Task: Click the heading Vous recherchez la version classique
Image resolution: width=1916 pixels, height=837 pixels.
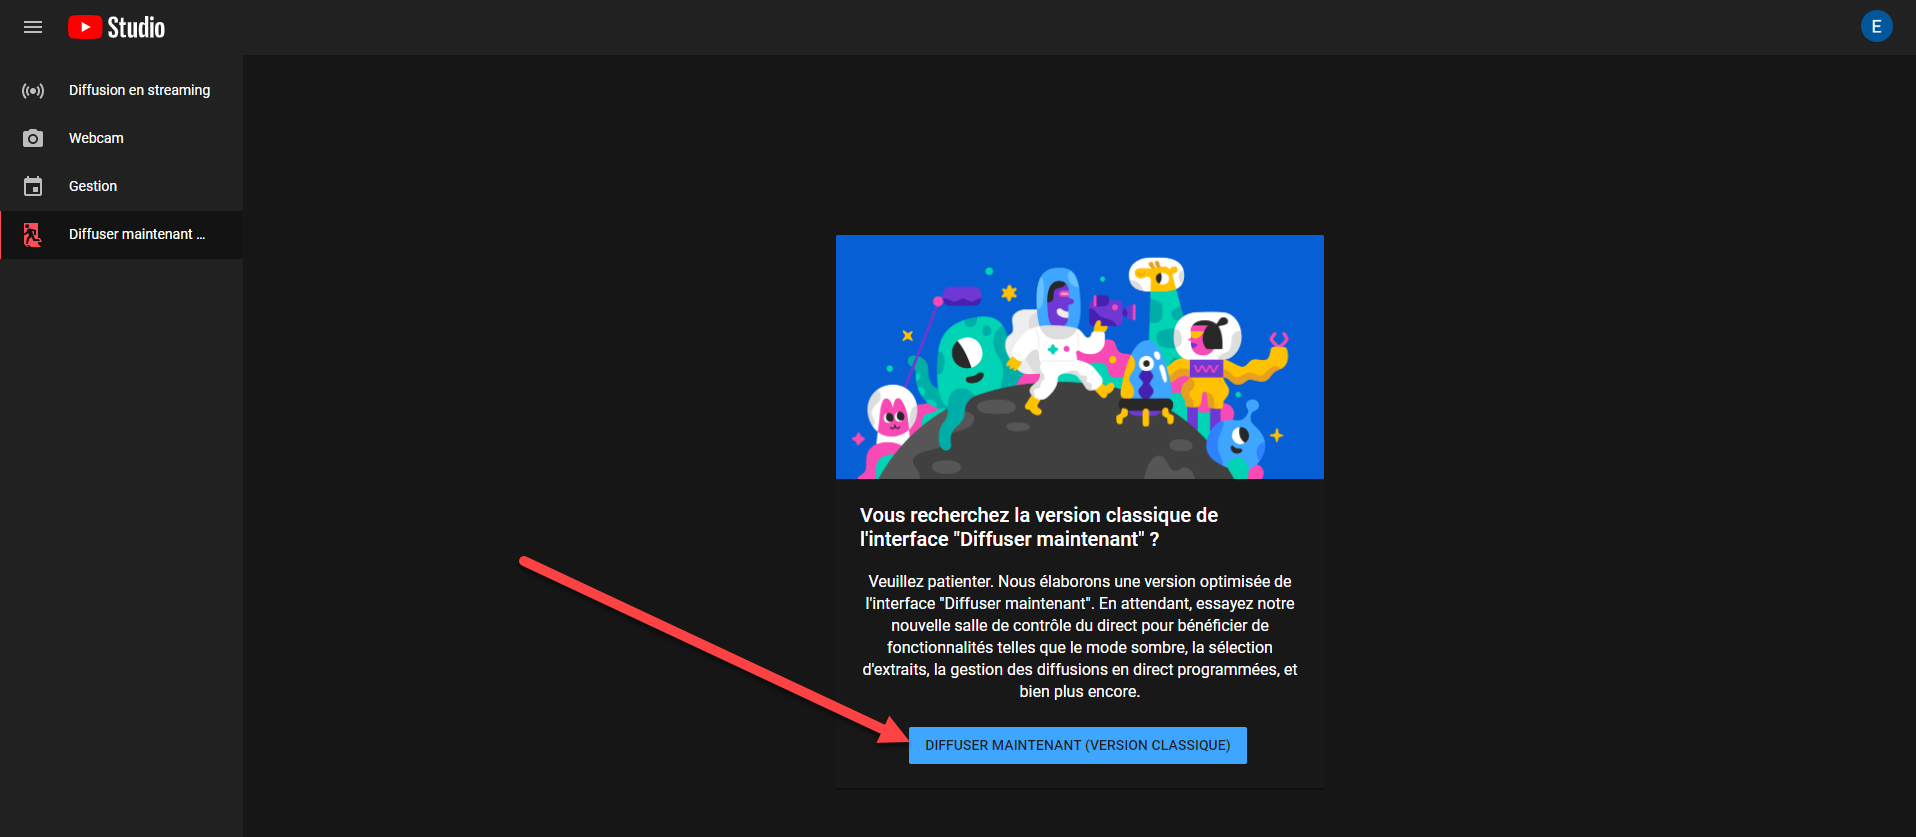Action: point(1039,527)
